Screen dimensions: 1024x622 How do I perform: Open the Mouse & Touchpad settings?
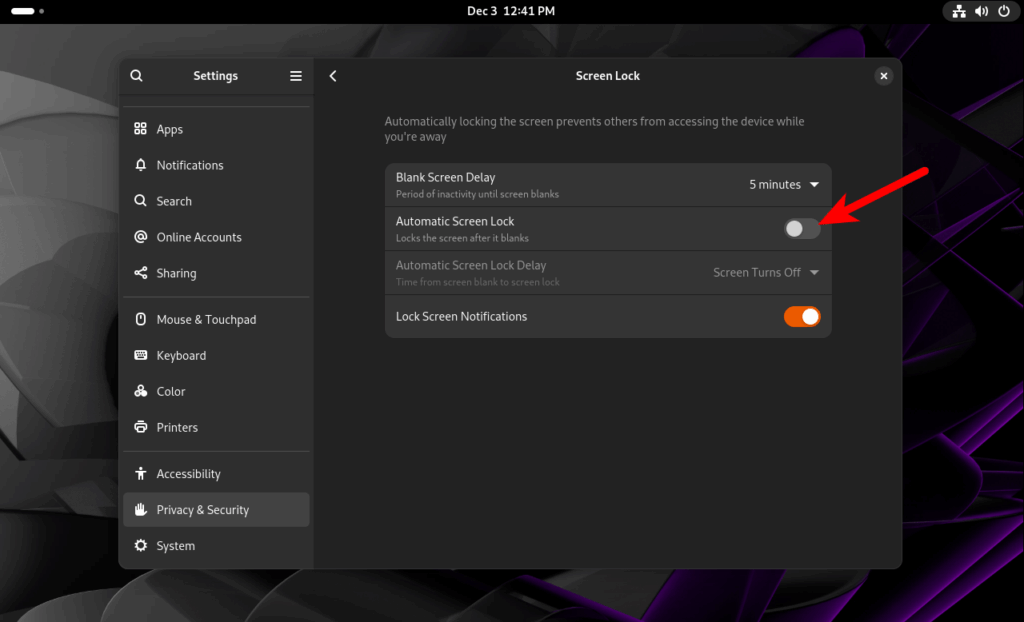click(216, 319)
